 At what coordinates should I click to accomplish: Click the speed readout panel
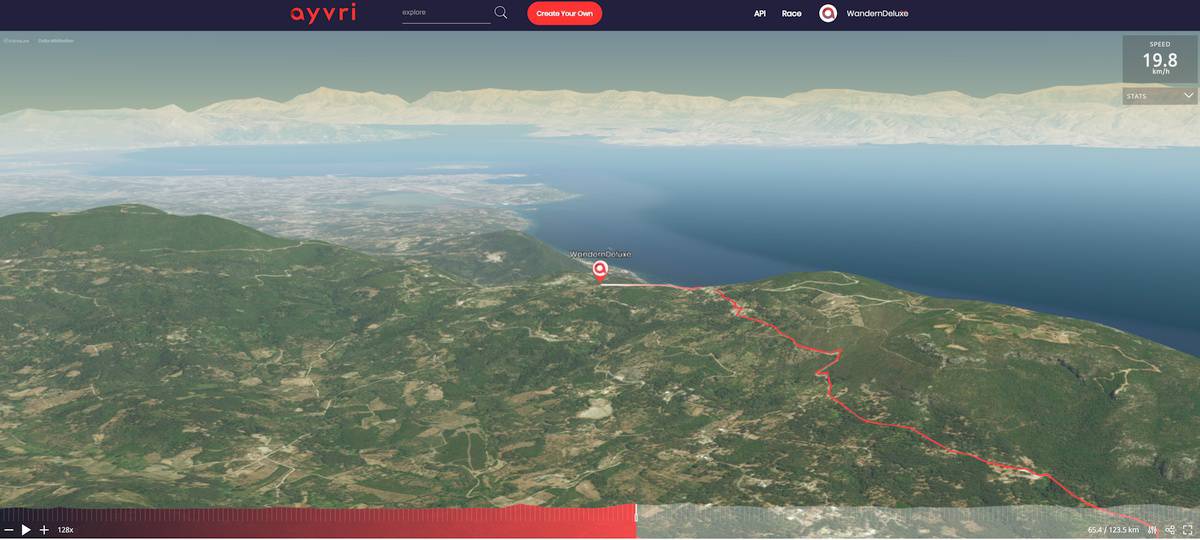click(1159, 59)
